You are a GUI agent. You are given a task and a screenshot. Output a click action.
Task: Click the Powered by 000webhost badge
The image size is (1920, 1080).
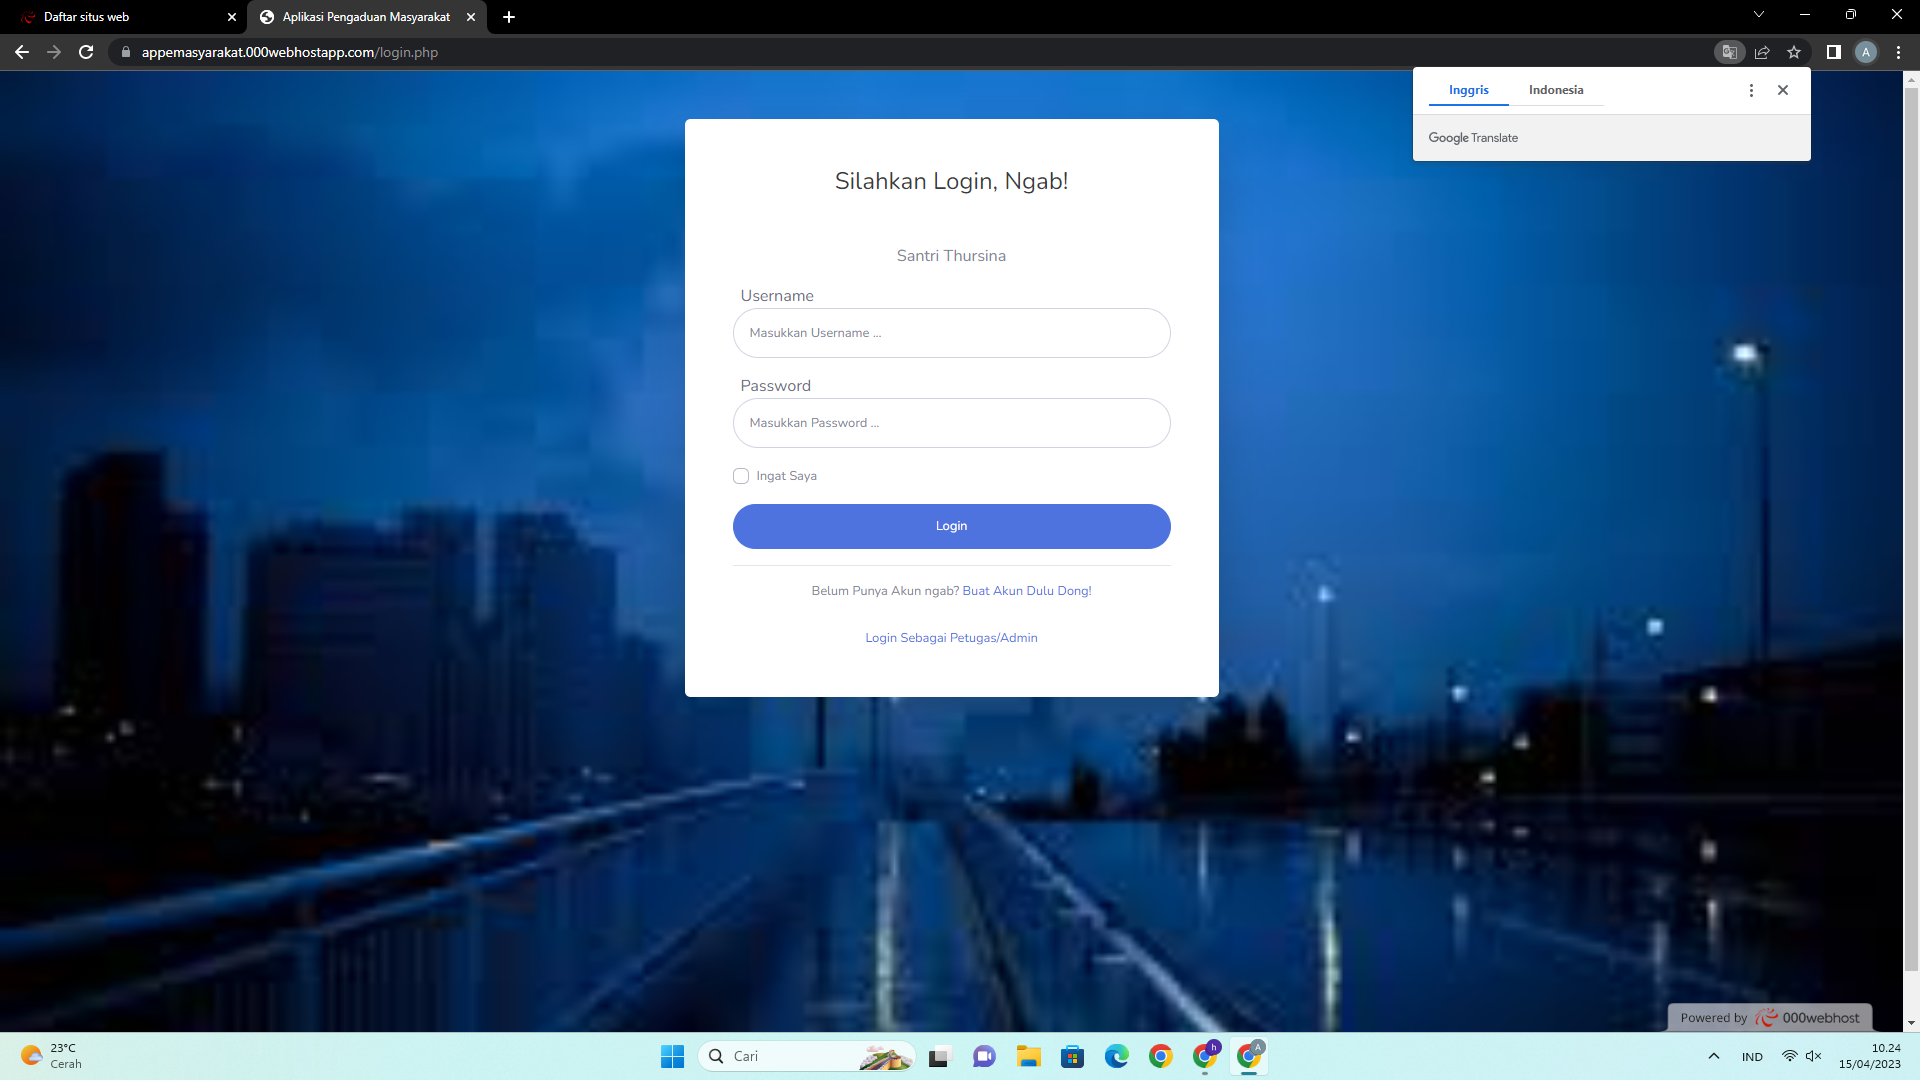coord(1770,1017)
